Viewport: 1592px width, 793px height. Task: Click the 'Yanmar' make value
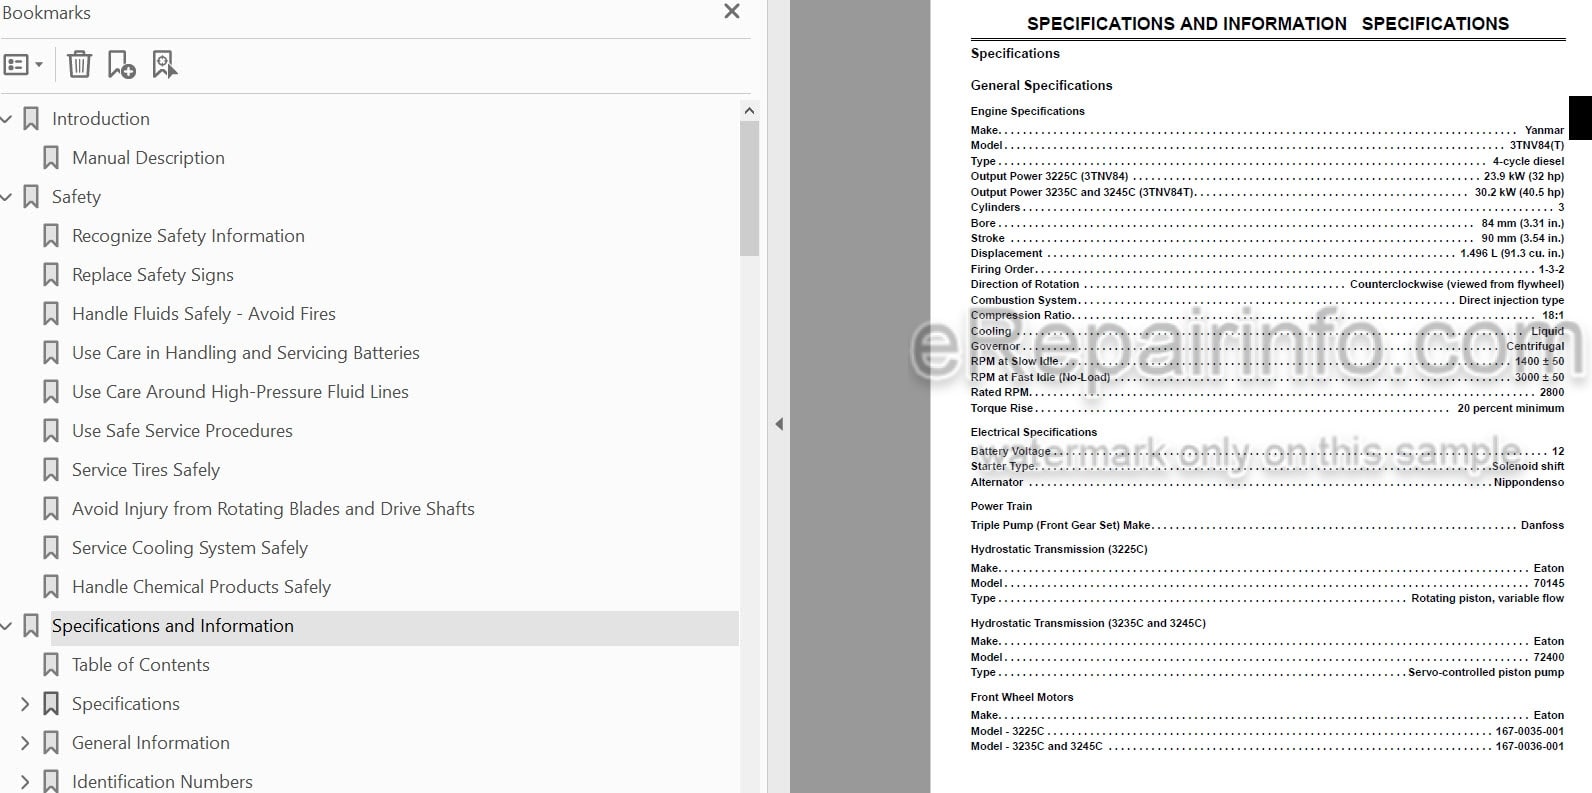coord(1544,130)
